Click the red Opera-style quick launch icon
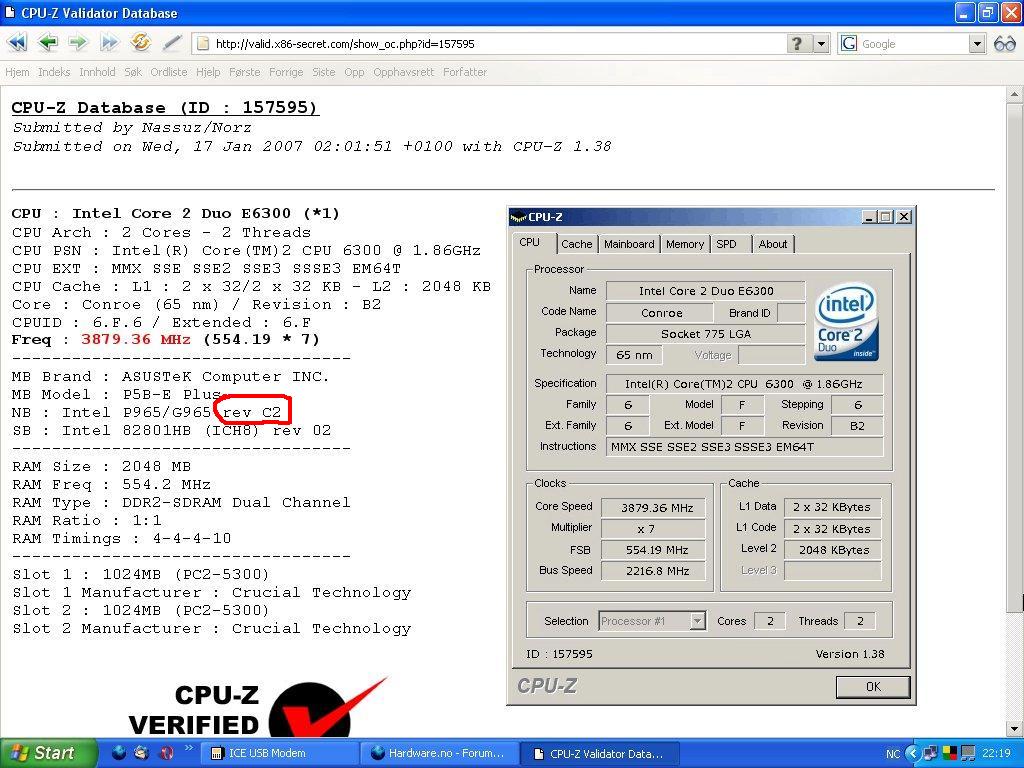This screenshot has height=768, width=1024. [167, 752]
